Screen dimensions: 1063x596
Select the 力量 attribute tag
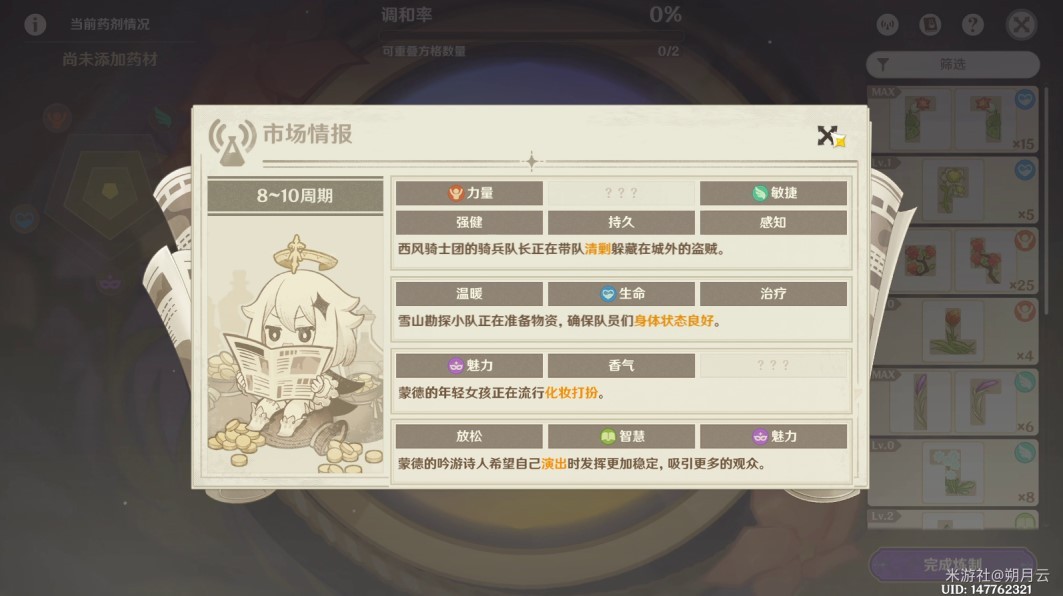coord(469,193)
